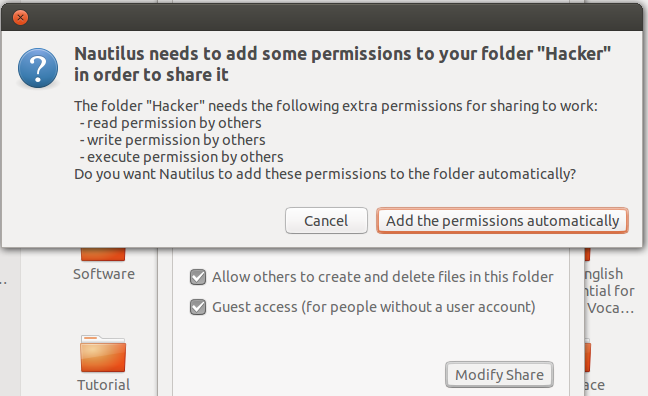Click the execute permission by others line
The image size is (648, 396).
click(x=181, y=157)
